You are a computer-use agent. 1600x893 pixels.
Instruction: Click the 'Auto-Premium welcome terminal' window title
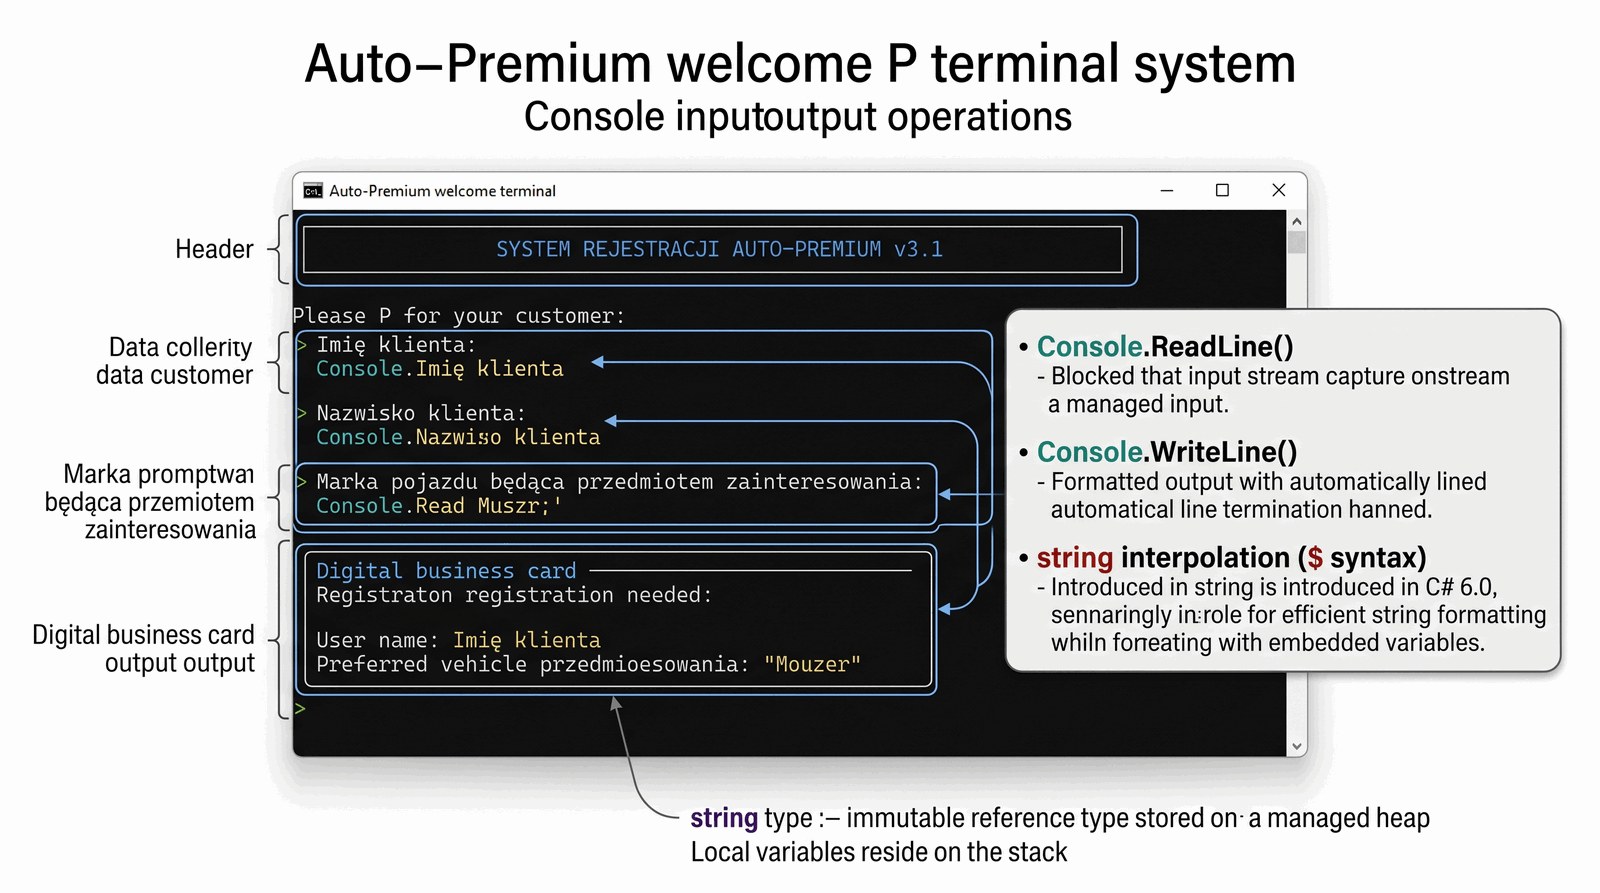[442, 191]
